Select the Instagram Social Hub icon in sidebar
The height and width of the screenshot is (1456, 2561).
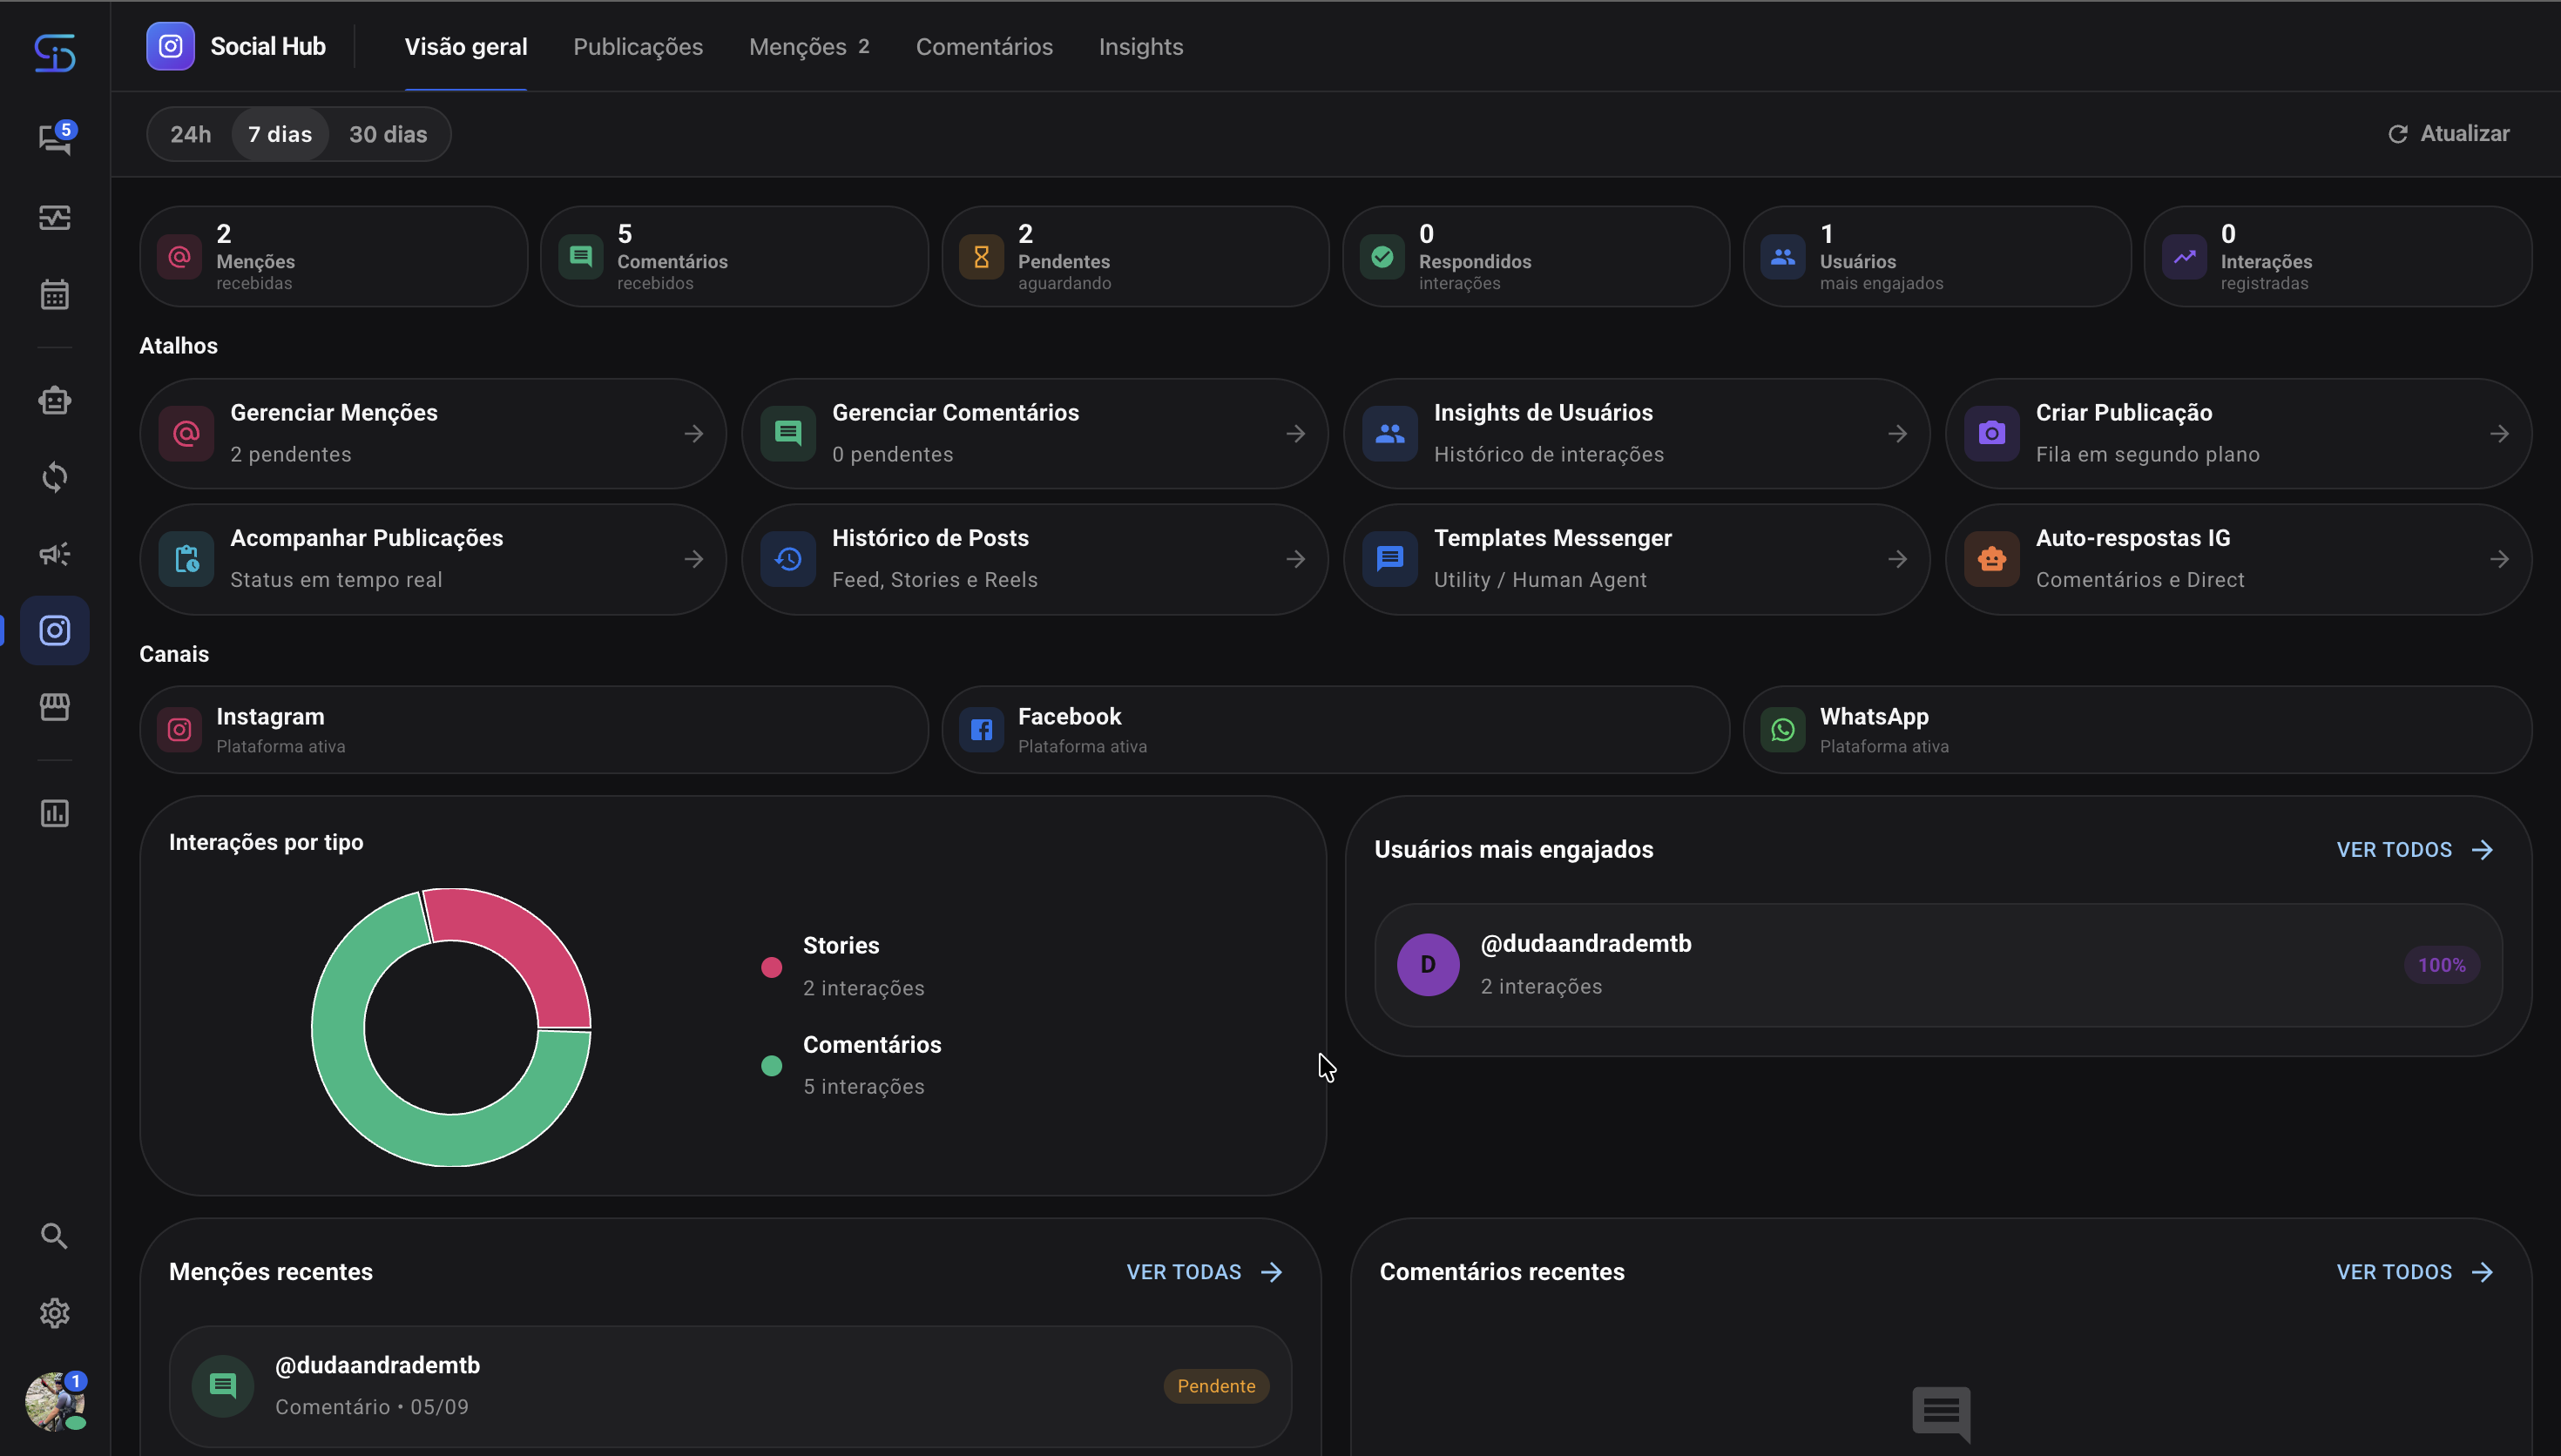(55, 631)
